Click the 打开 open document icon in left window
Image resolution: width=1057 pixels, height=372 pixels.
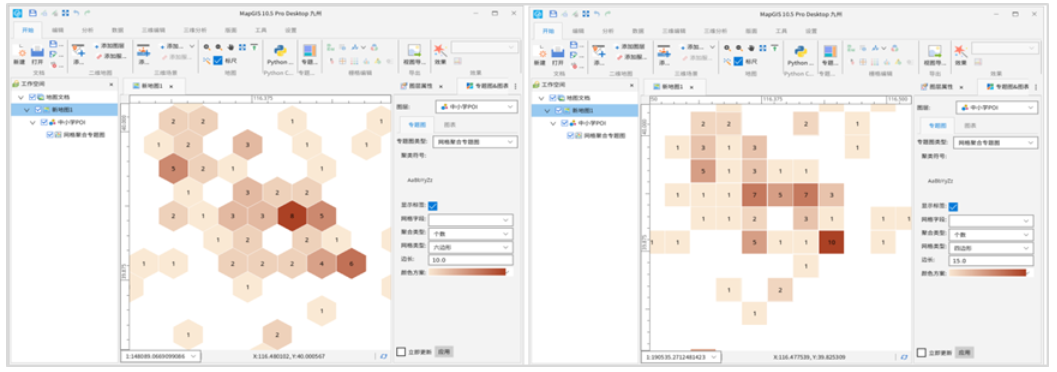tap(37, 55)
